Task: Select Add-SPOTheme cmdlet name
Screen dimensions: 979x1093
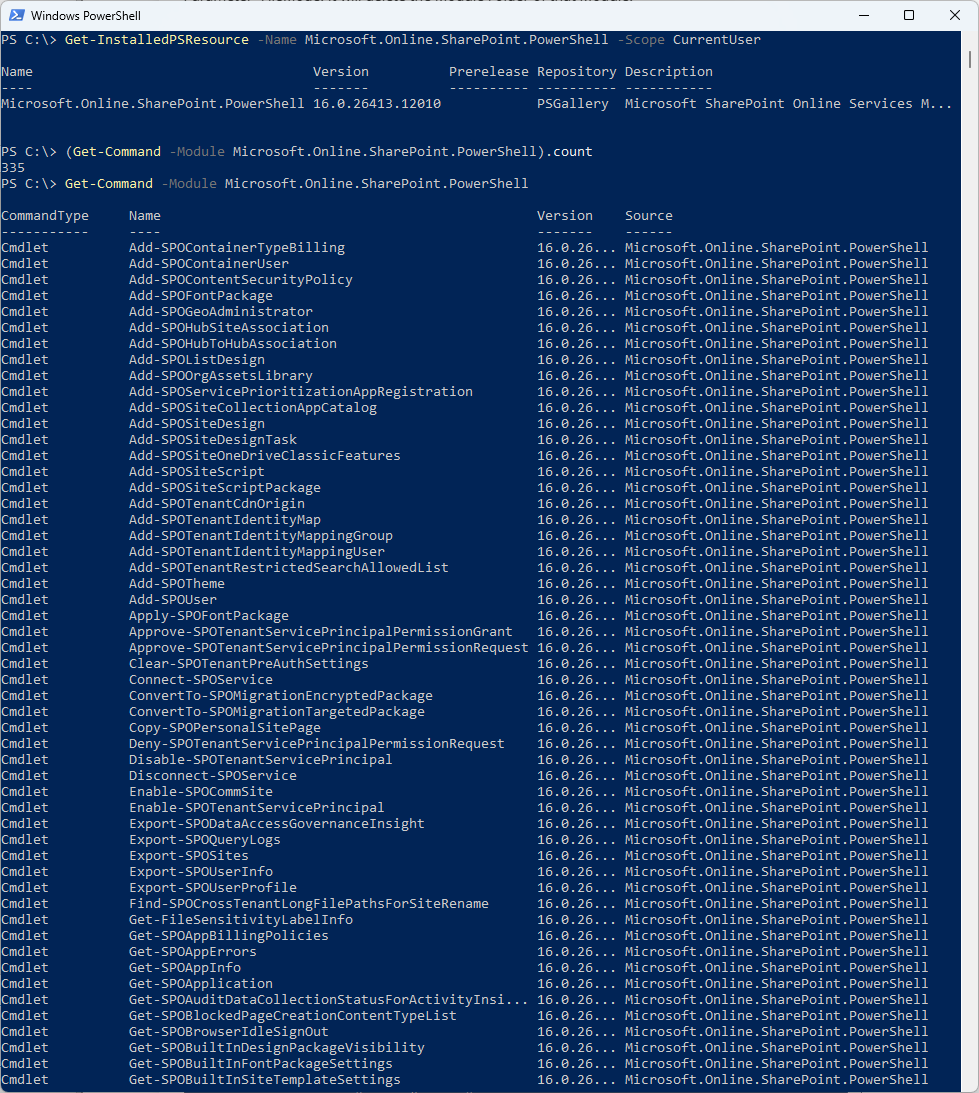Action: 176,584
